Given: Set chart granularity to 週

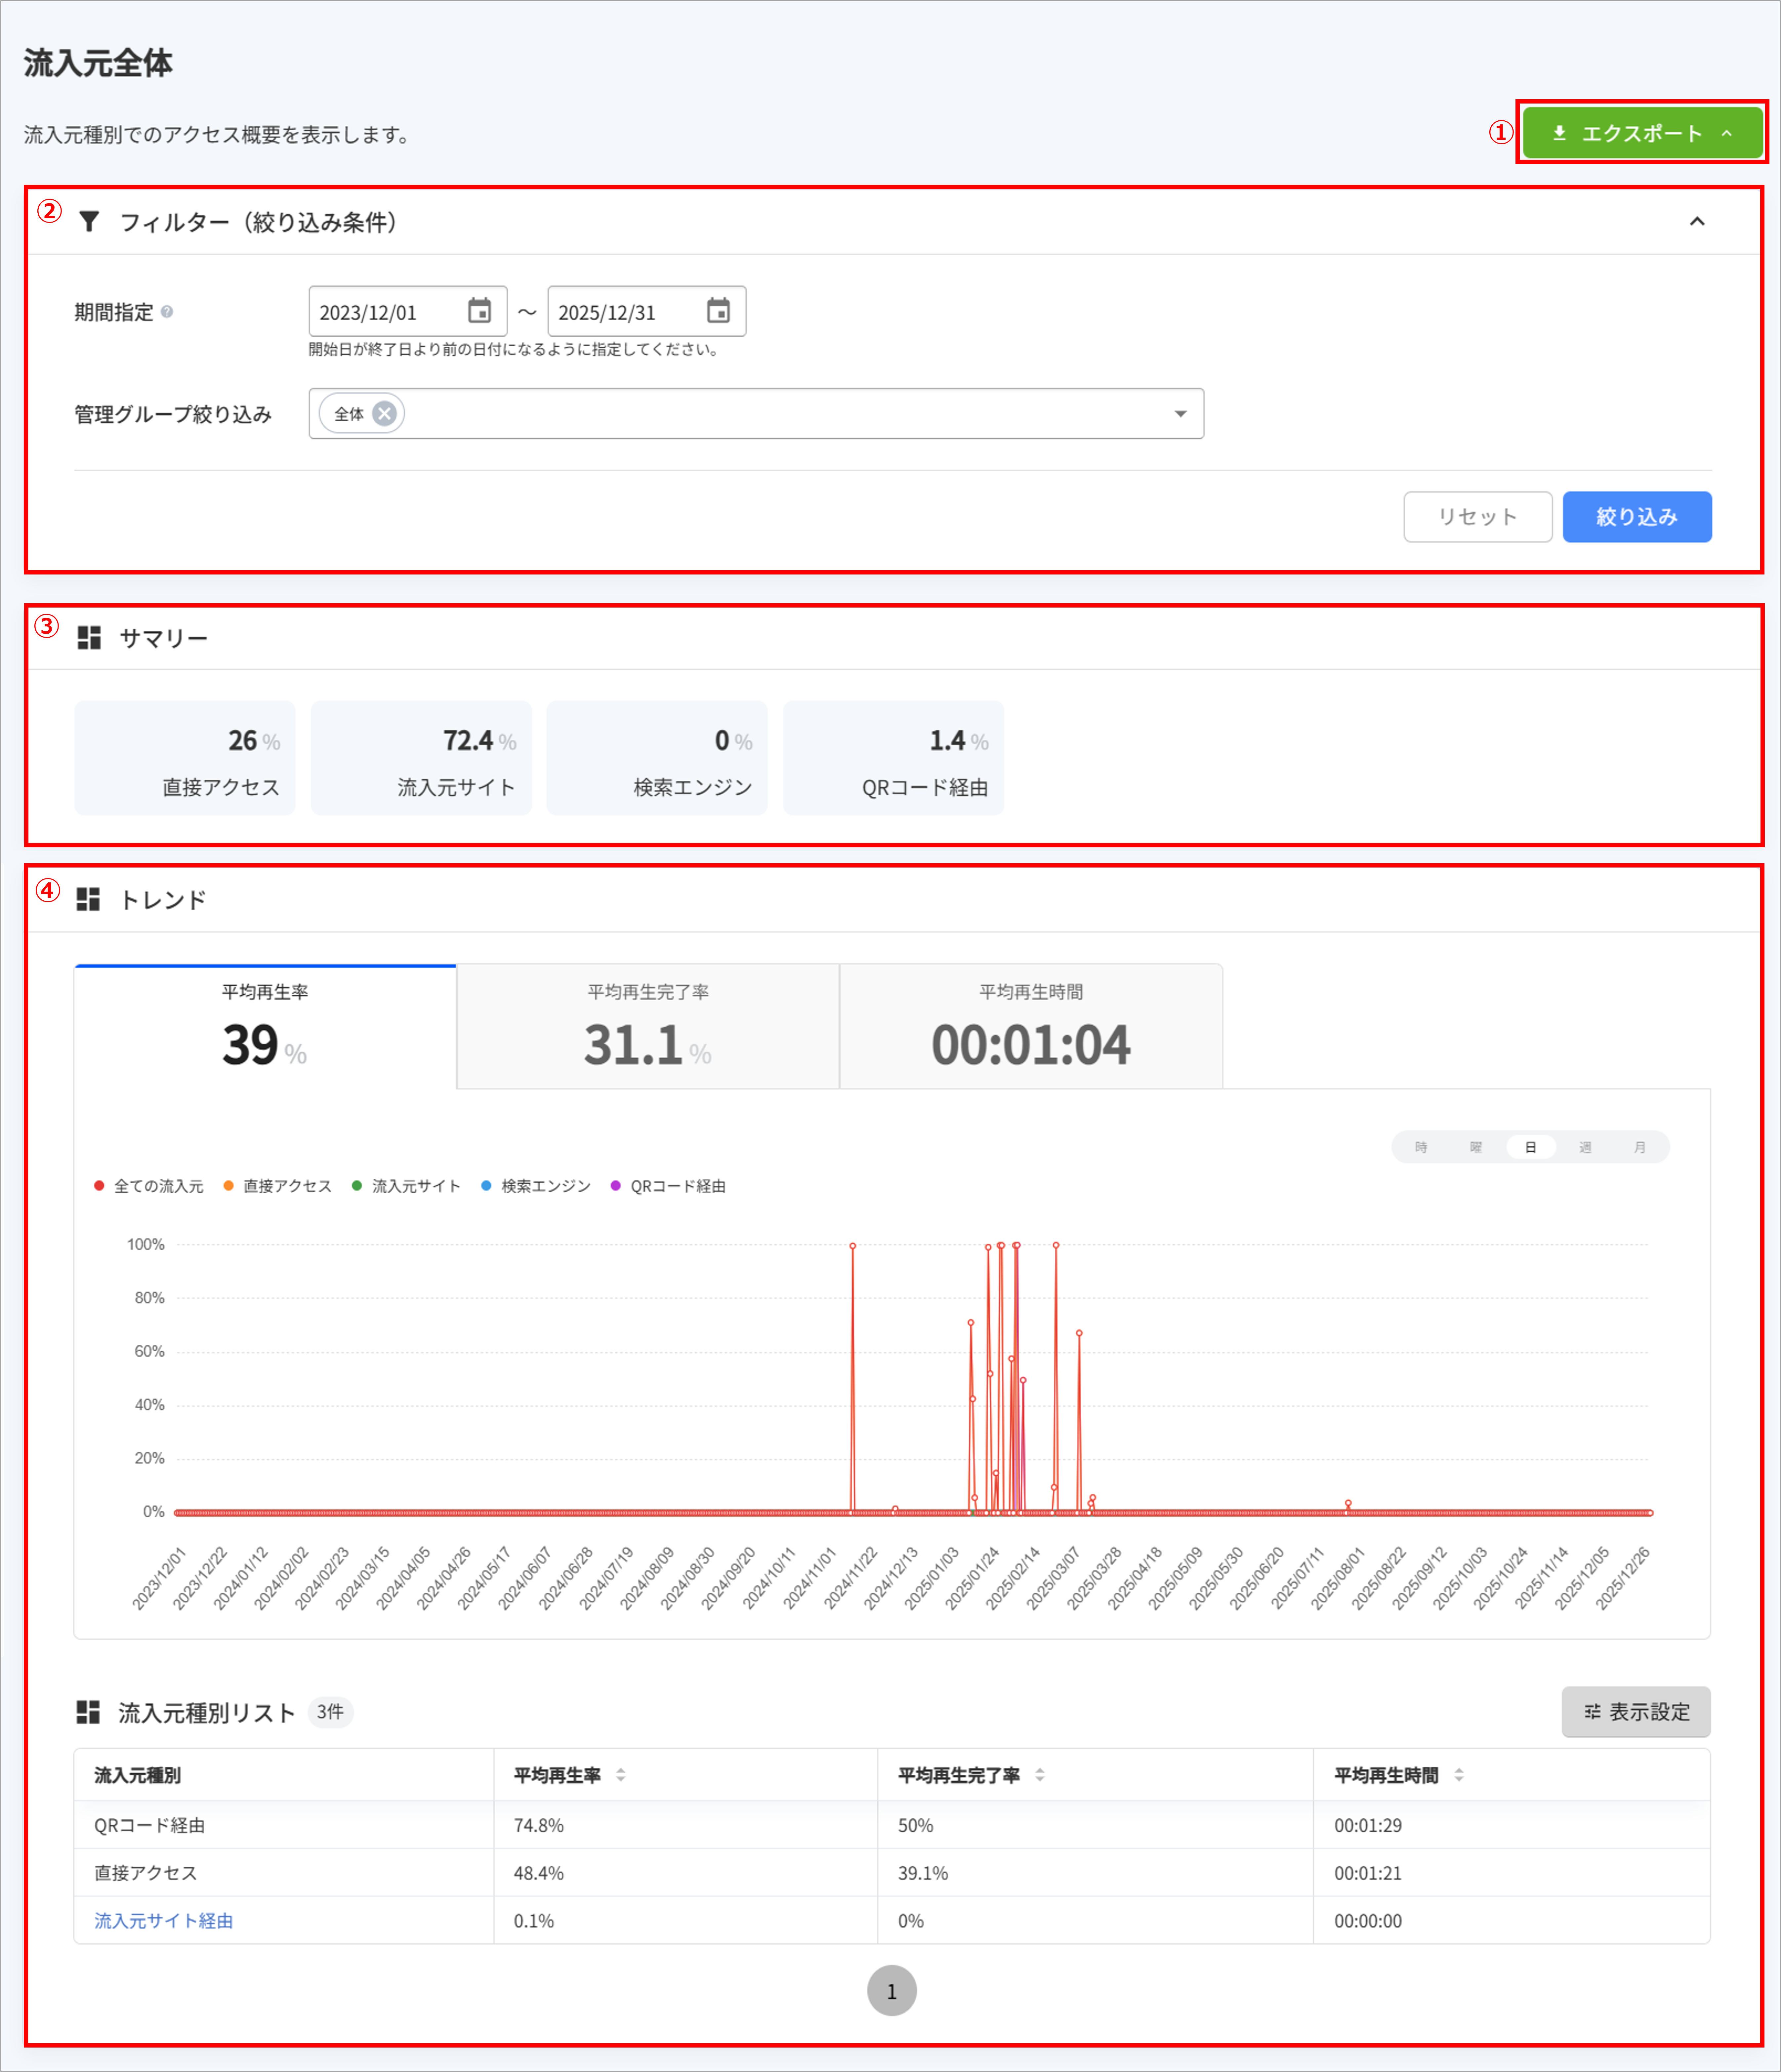Looking at the screenshot, I should 1585,1147.
